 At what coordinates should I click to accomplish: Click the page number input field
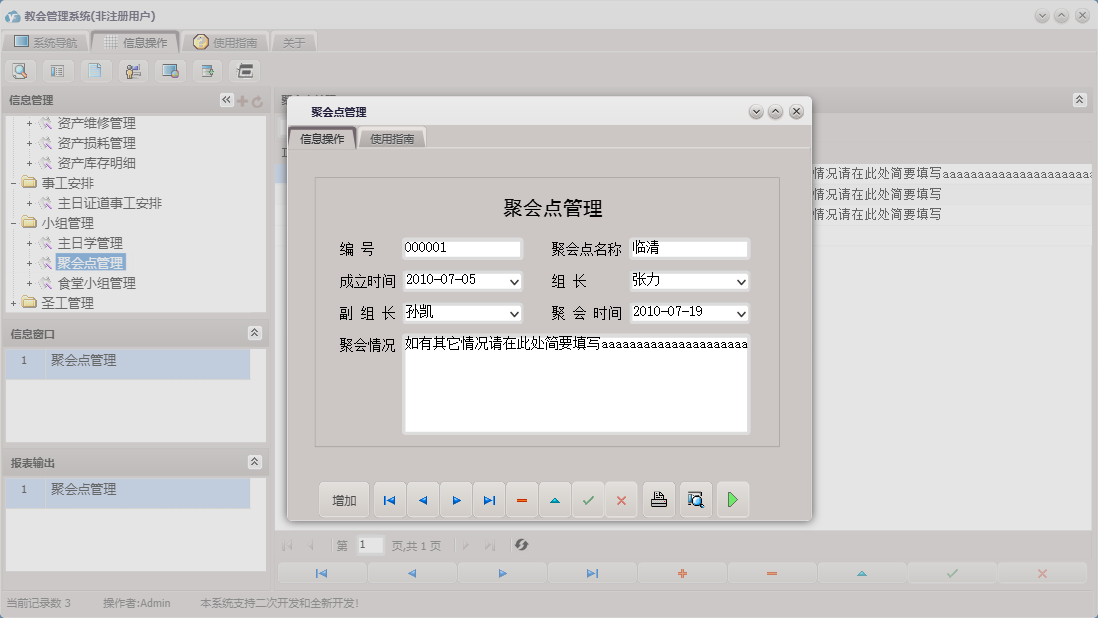[368, 545]
